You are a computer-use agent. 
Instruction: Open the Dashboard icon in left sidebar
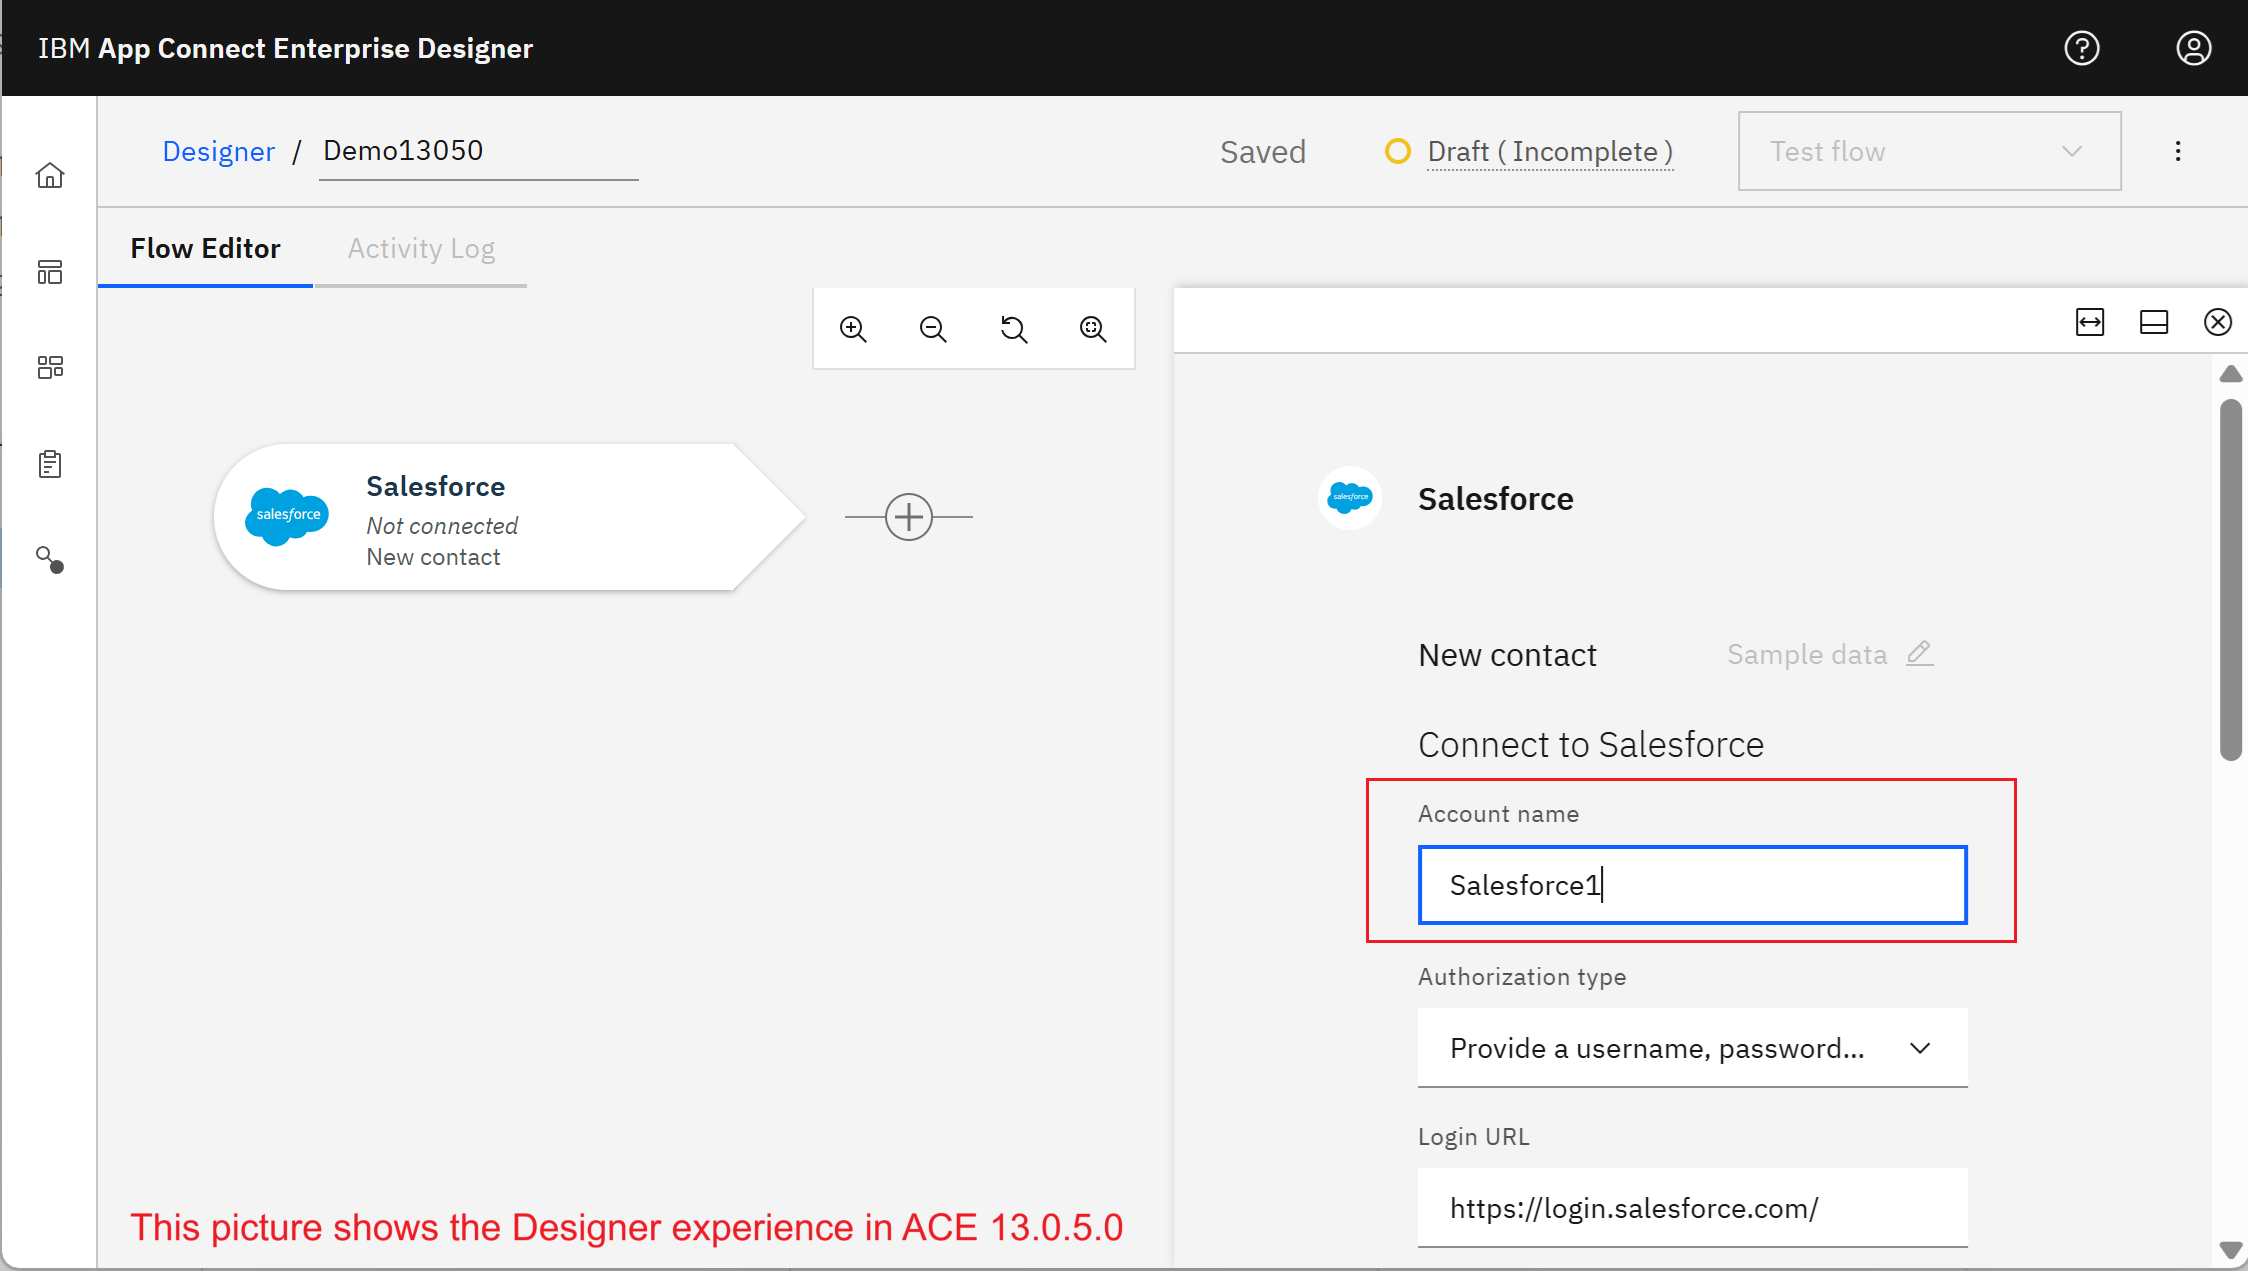(50, 272)
